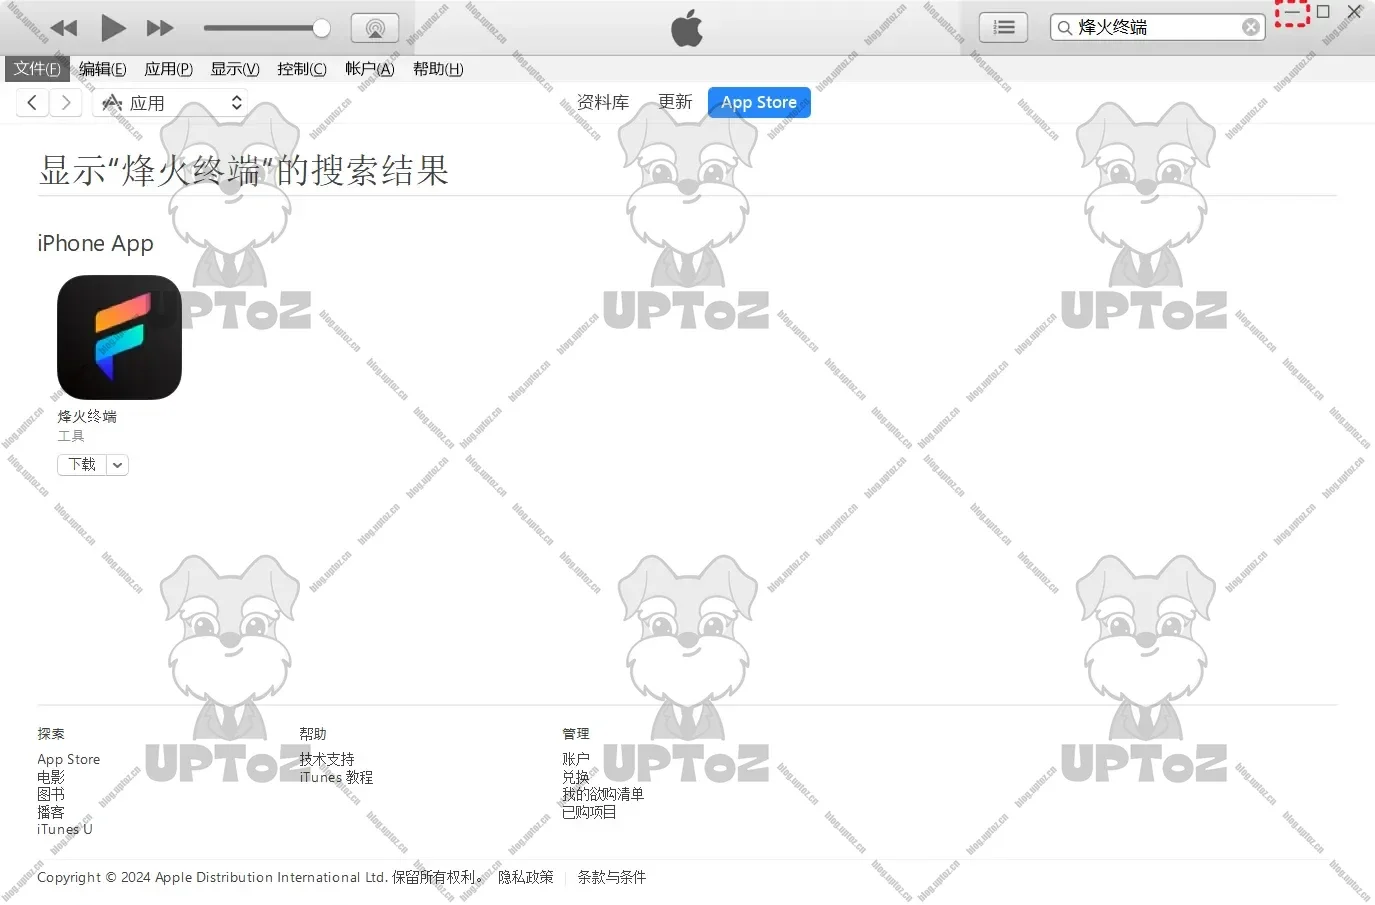Open the AirPlay output button
1375x905 pixels.
(x=375, y=28)
